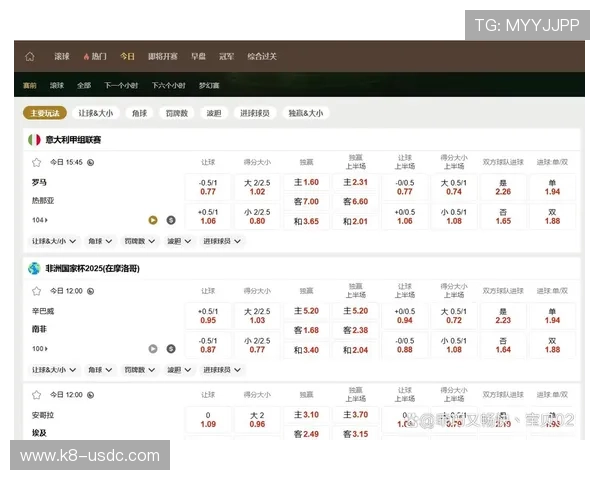Switch to 下一个小时 sub-tab
Image resolution: width=600 pixels, height=480 pixels.
tap(121, 85)
